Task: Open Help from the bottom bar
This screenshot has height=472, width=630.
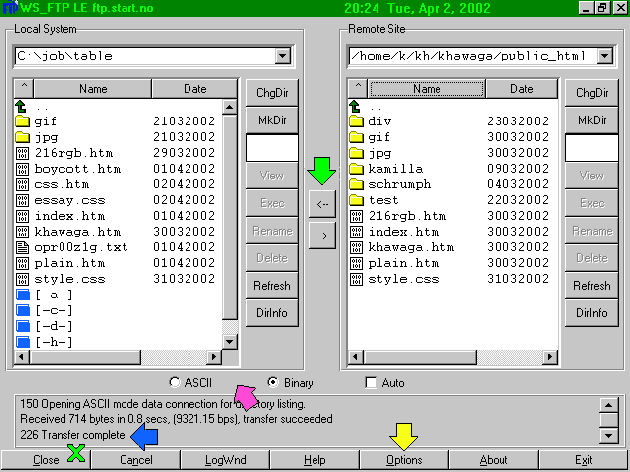Action: pos(315,460)
